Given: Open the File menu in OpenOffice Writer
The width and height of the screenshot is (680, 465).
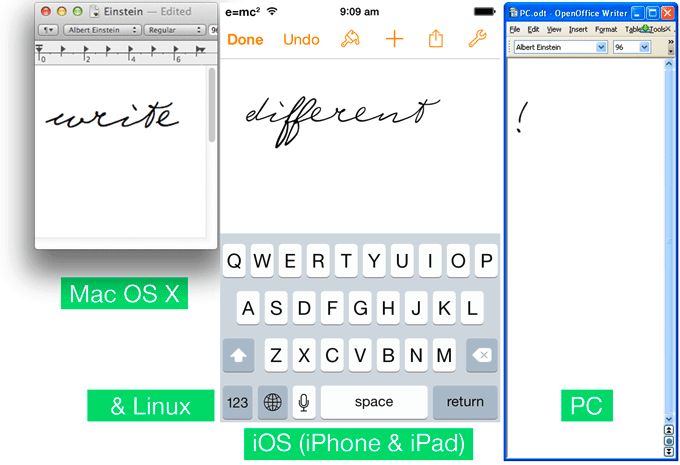Looking at the screenshot, I should 515,29.
